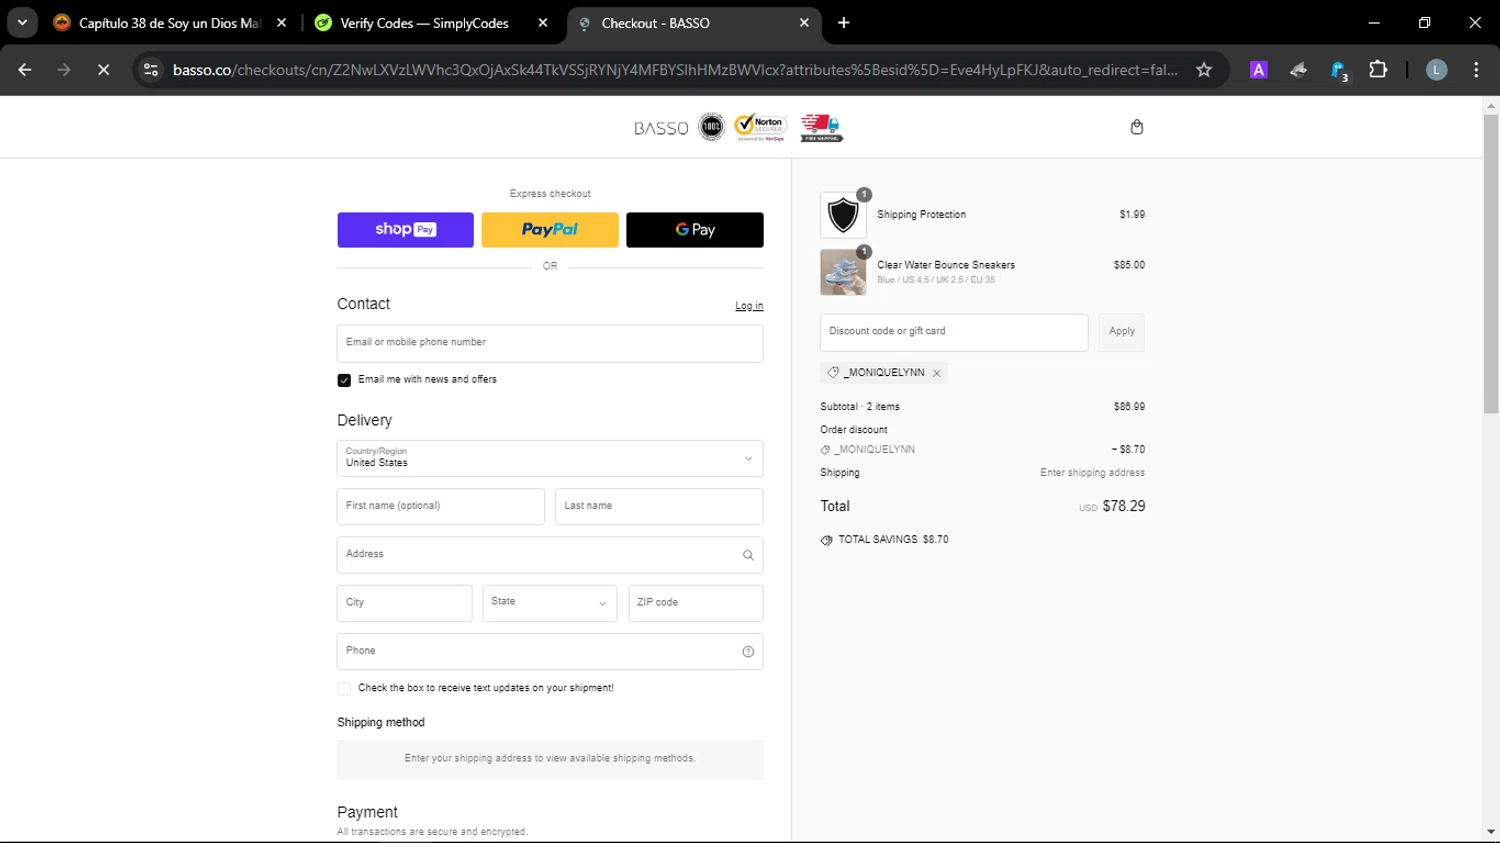Screen dimensions: 1500x843
Task: Go back to the previous page
Action: [25, 70]
